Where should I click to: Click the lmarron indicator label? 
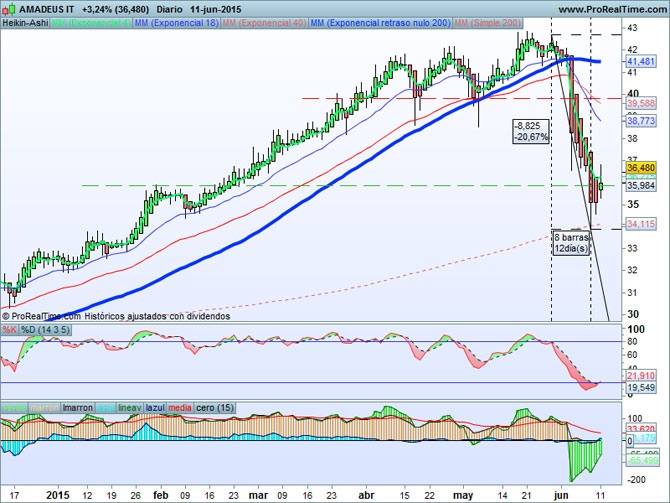[77, 408]
